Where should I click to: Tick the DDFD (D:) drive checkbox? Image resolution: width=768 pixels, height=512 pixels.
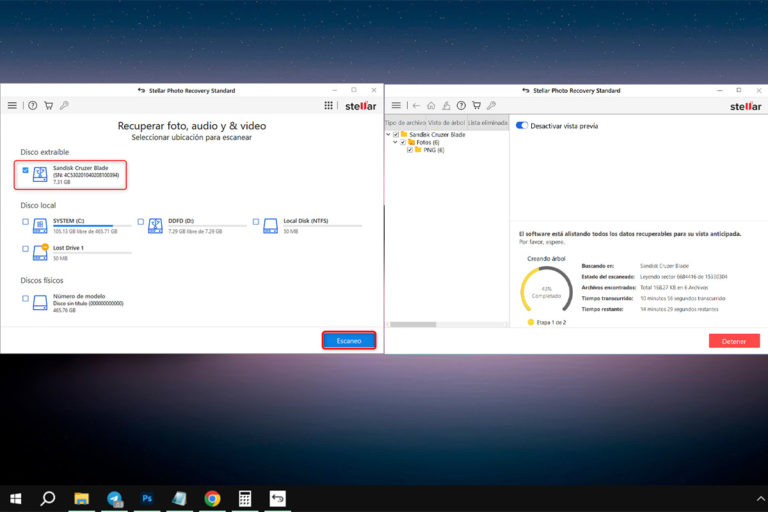[141, 221]
